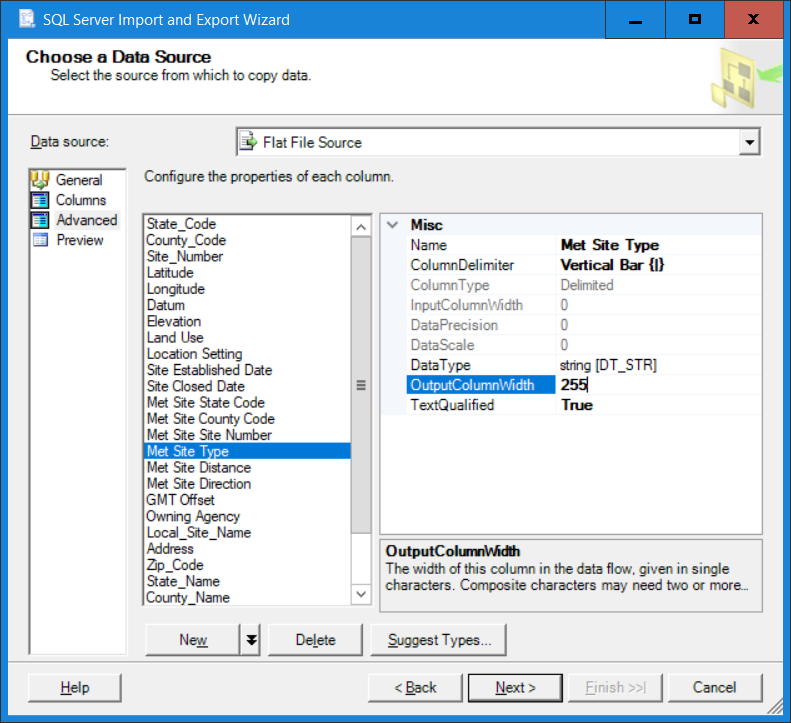Open the General page
Image resolution: width=791 pixels, height=723 pixels.
pyautogui.click(x=79, y=180)
